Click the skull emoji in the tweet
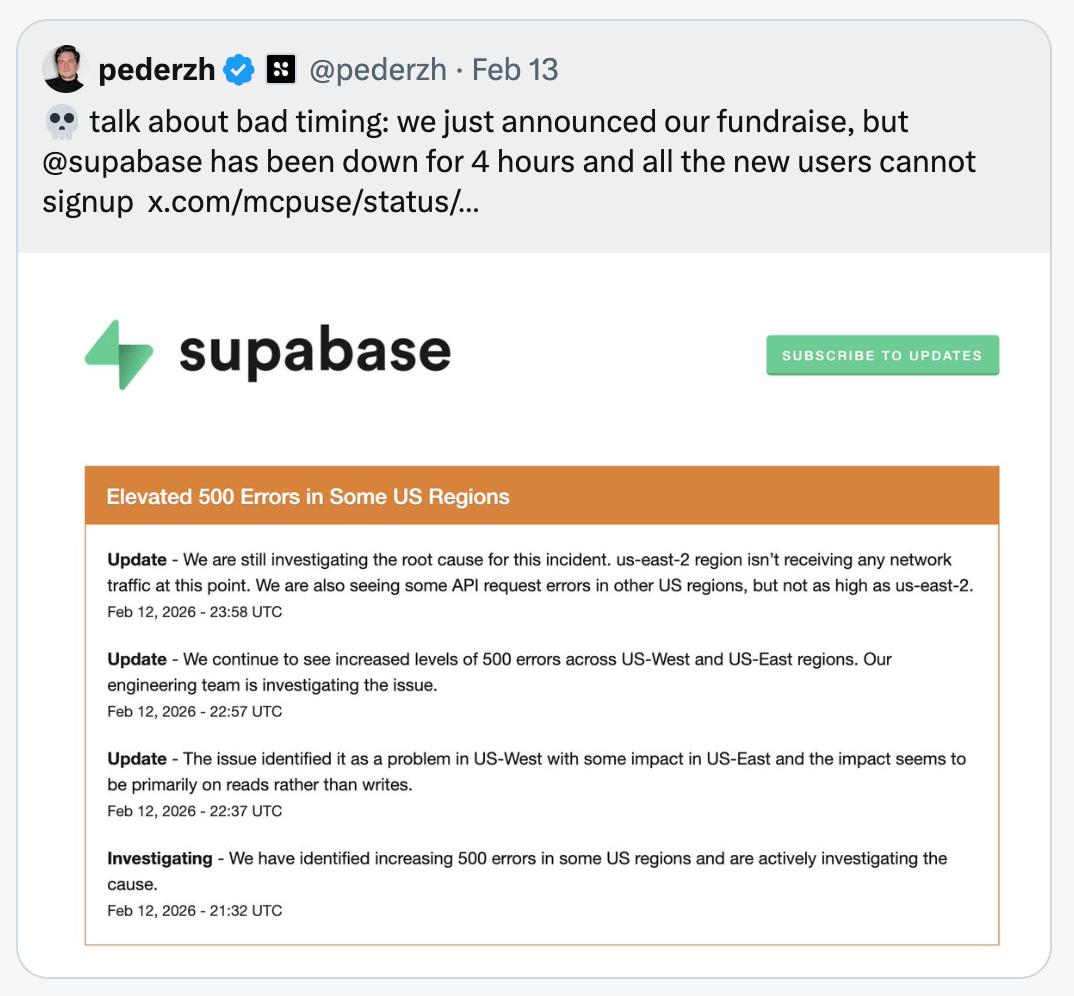1074x996 pixels. (x=61, y=123)
